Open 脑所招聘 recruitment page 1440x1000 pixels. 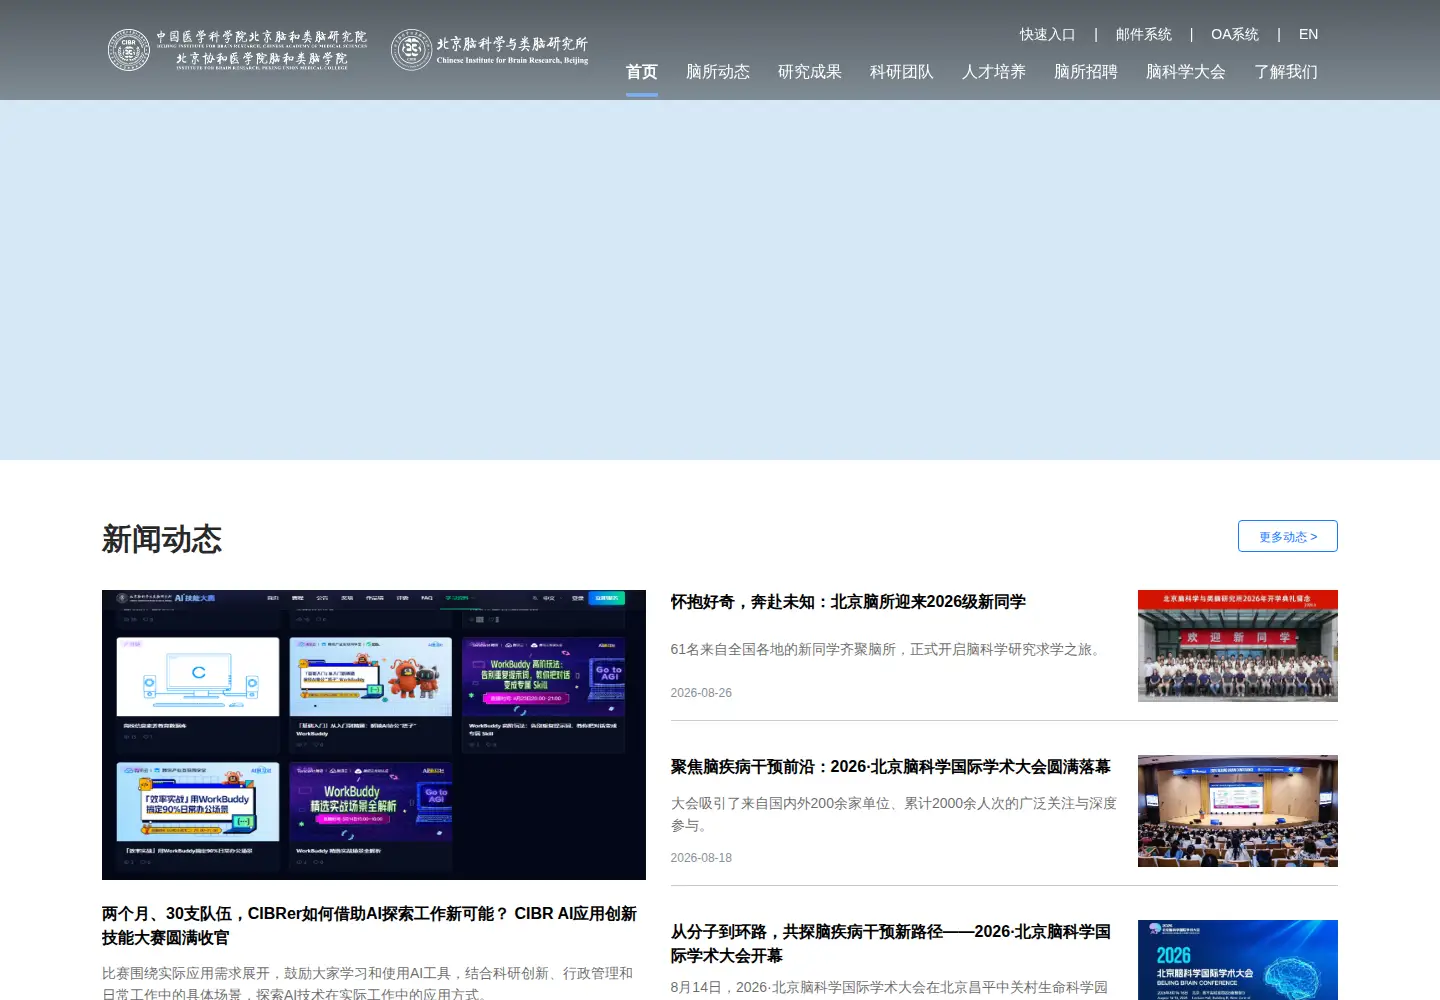click(1086, 72)
